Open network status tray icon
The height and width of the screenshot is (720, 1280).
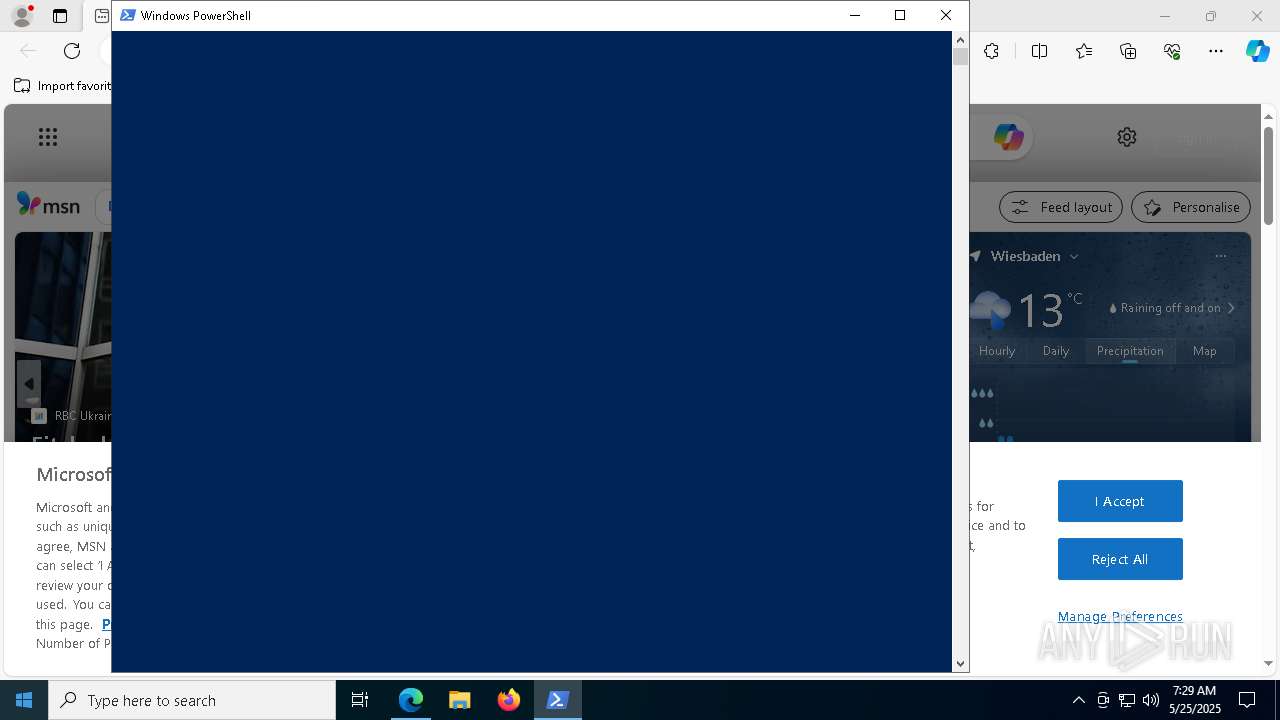1127,700
